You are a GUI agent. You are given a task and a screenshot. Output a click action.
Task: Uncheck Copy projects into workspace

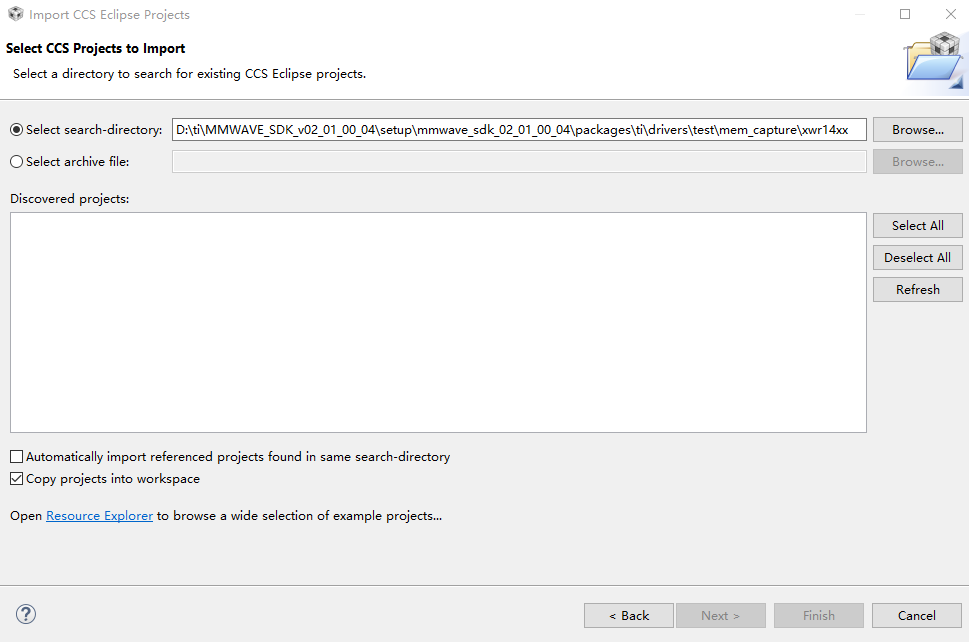pyautogui.click(x=16, y=479)
